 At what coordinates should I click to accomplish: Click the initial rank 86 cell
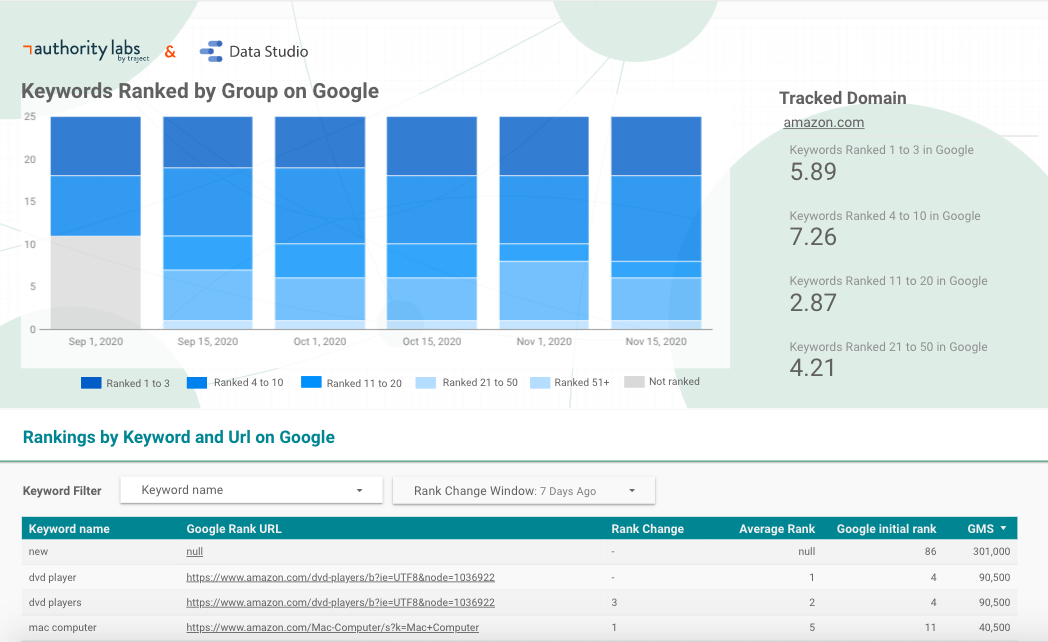pos(930,552)
